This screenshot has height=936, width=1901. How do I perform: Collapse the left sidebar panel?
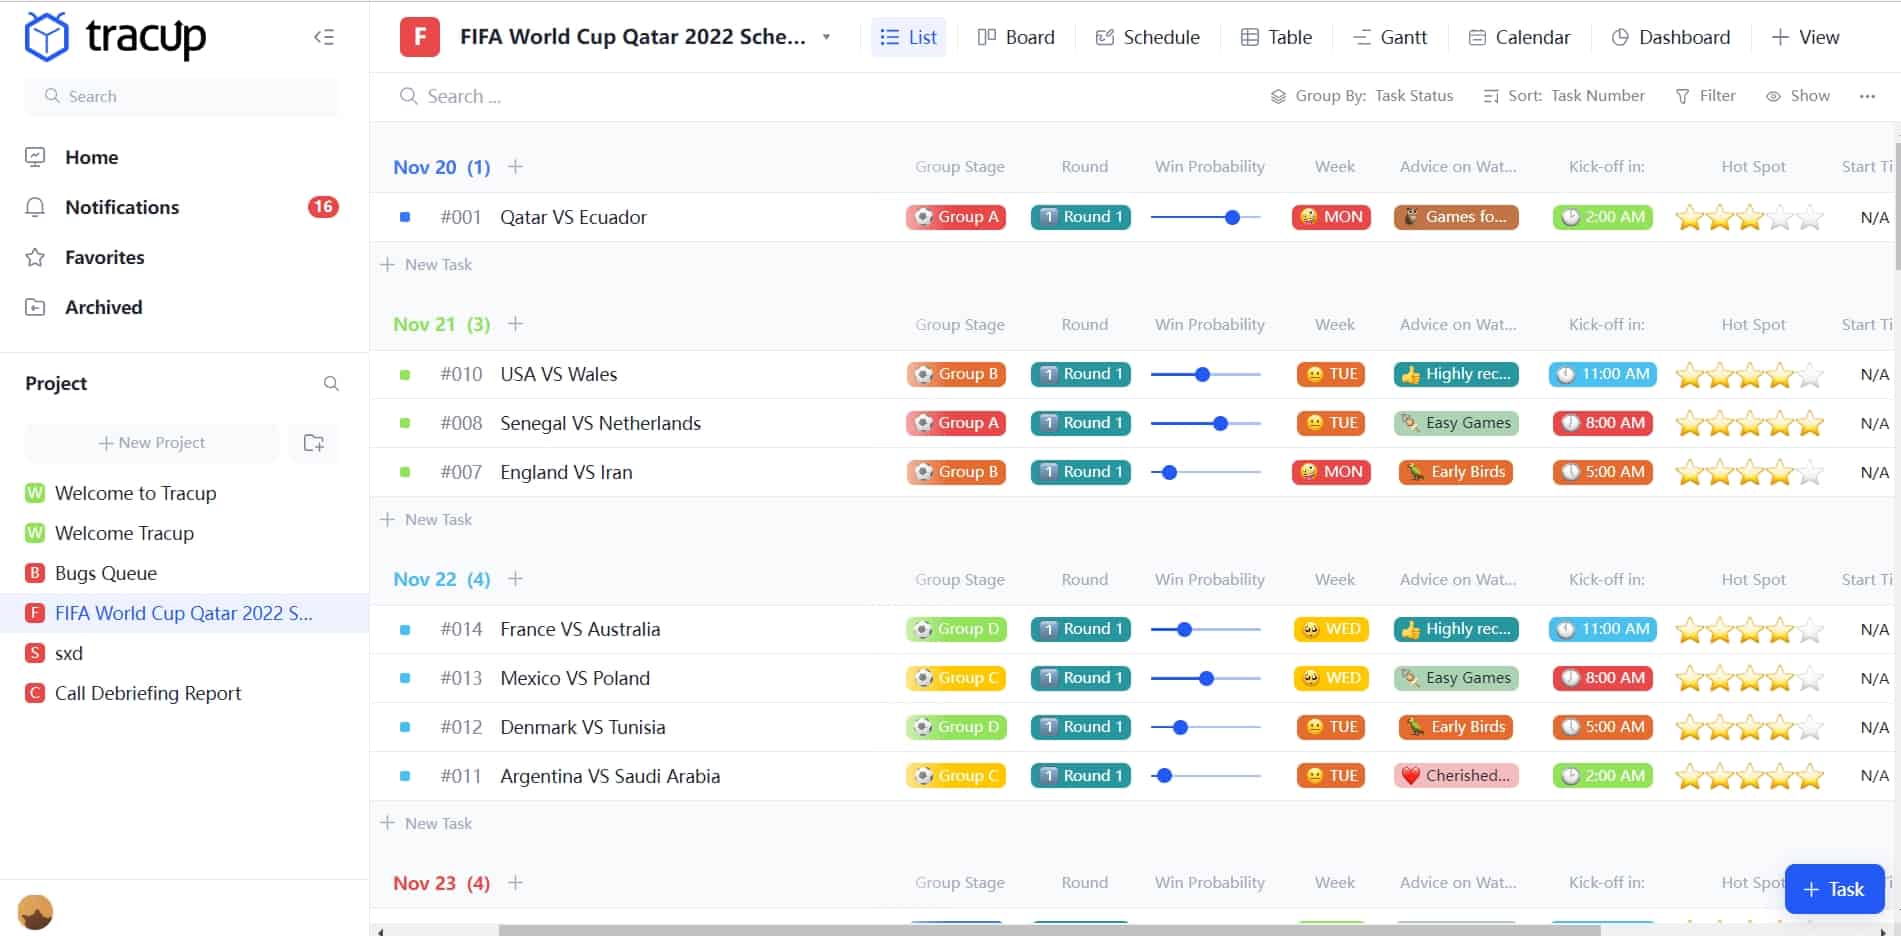click(323, 38)
